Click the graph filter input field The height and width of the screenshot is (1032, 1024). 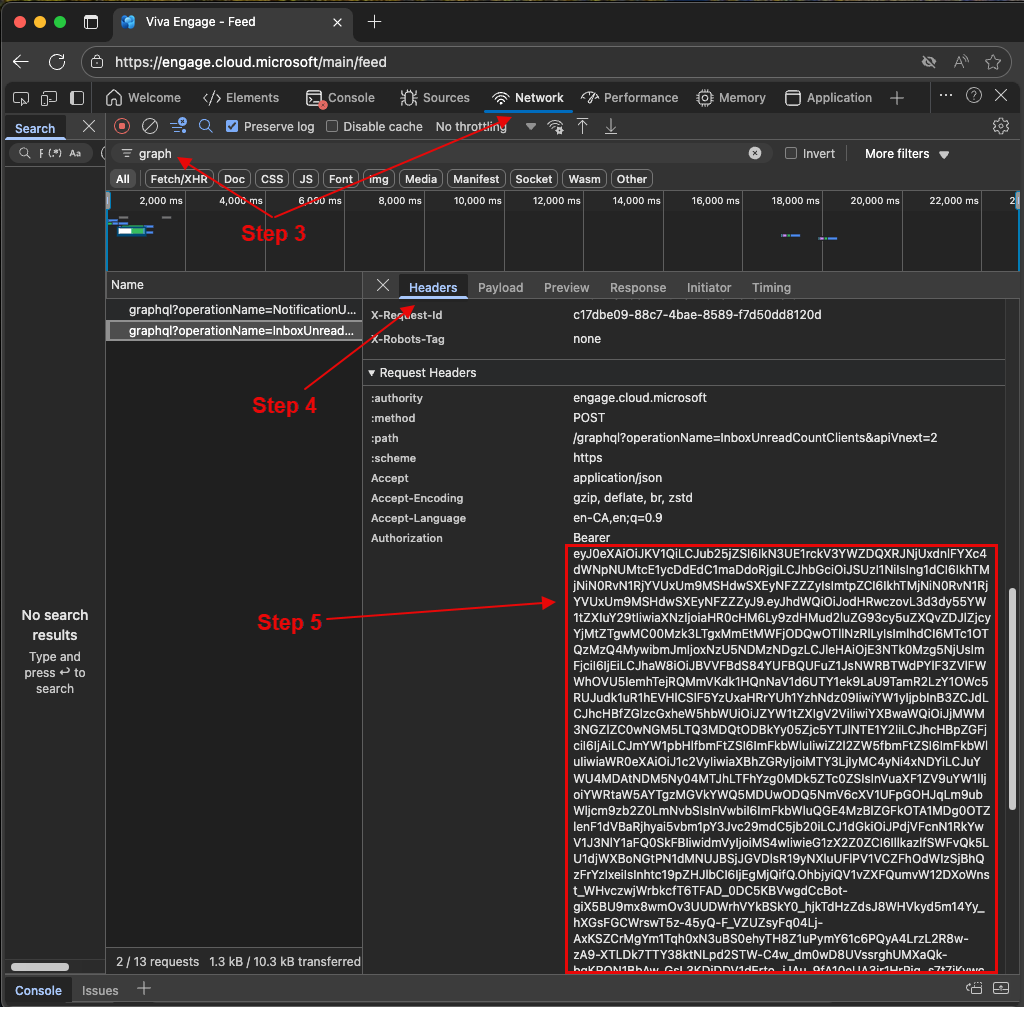click(x=441, y=153)
